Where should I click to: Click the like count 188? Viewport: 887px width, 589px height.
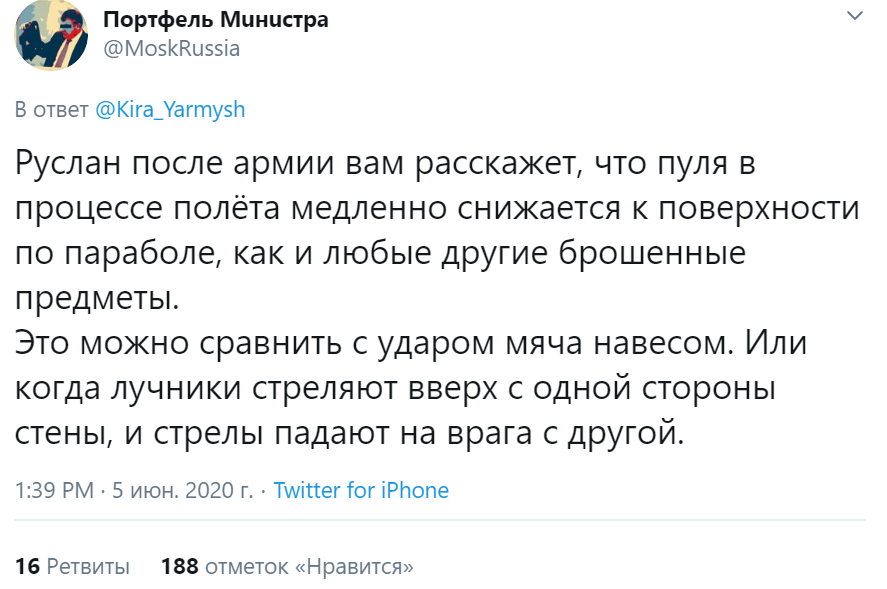pyautogui.click(x=180, y=567)
